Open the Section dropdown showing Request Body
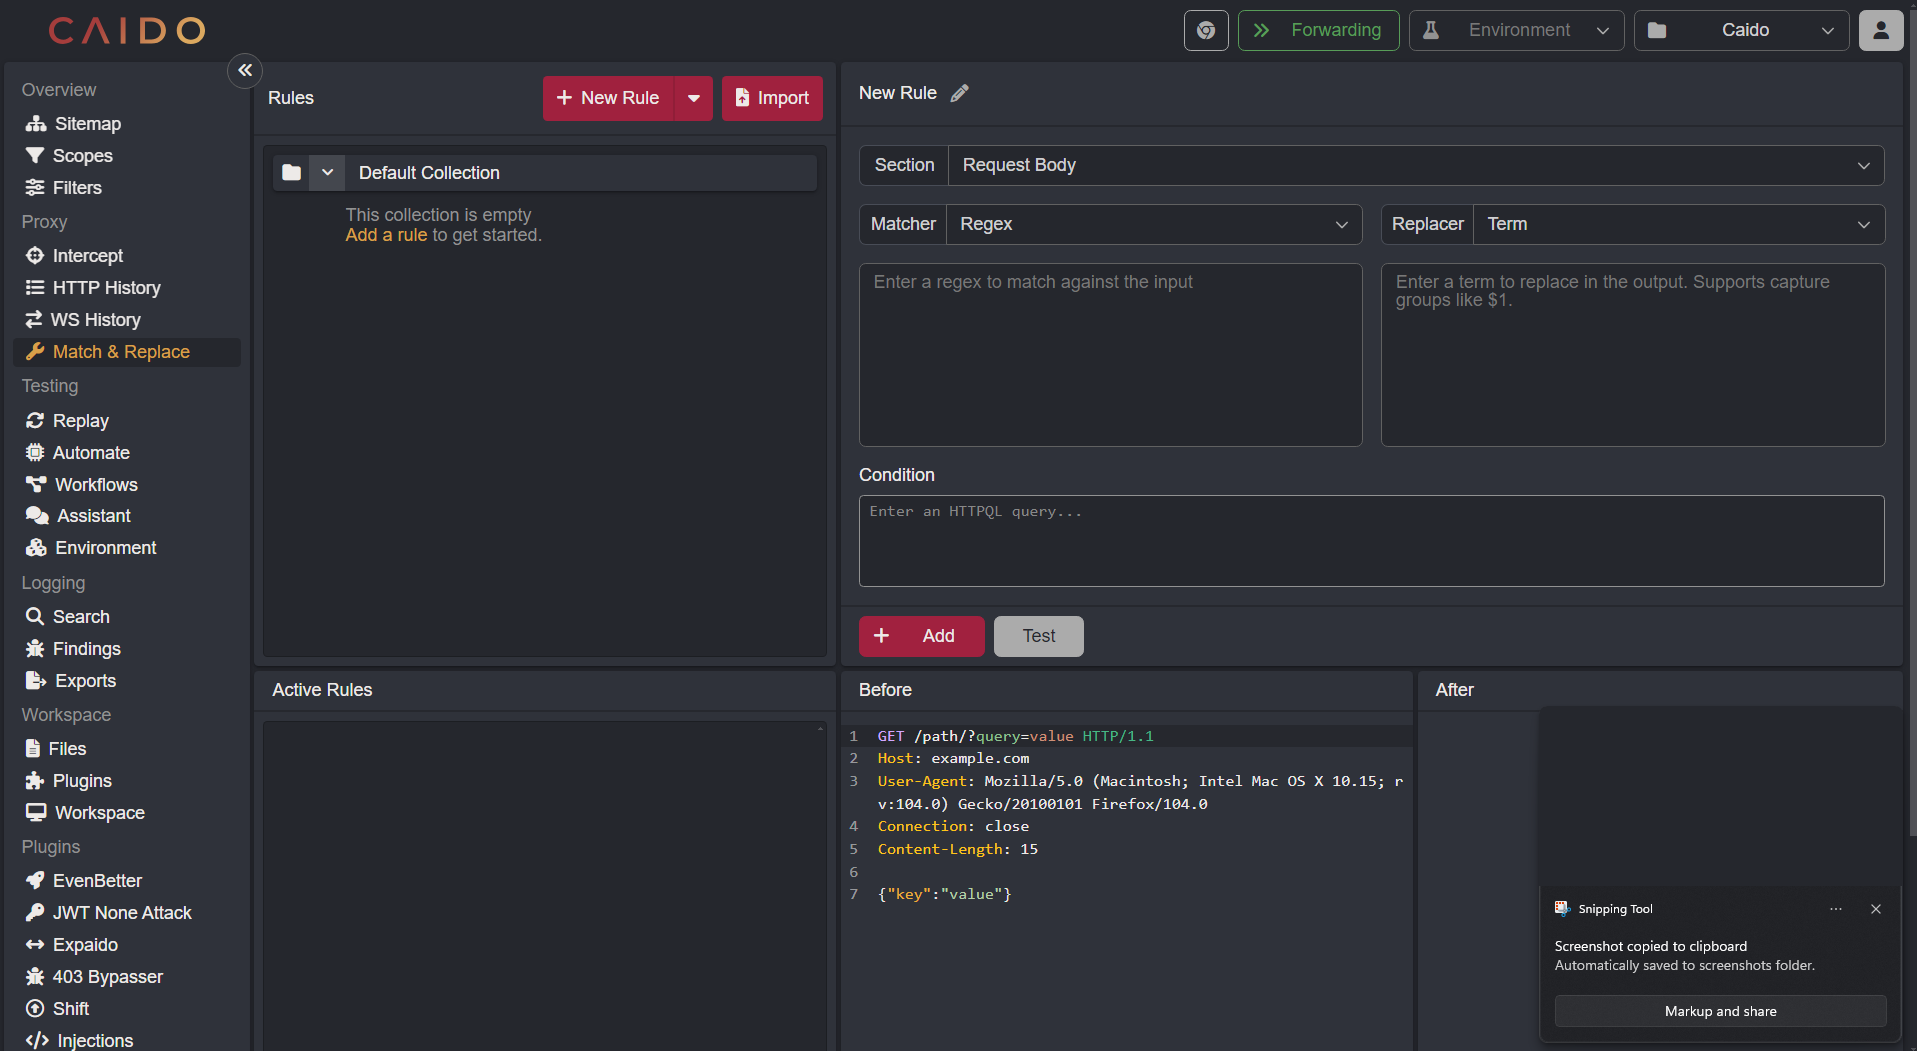1917x1051 pixels. coord(1416,165)
